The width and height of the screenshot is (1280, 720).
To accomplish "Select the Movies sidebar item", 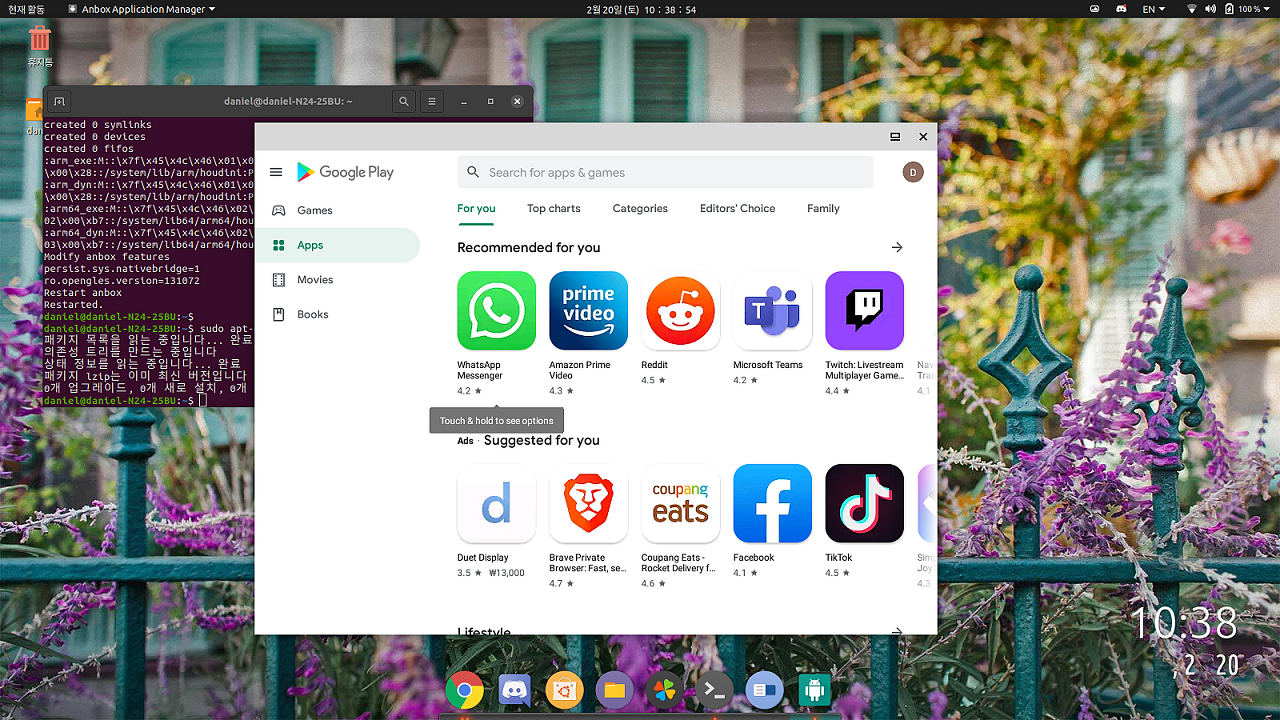I will [x=338, y=280].
